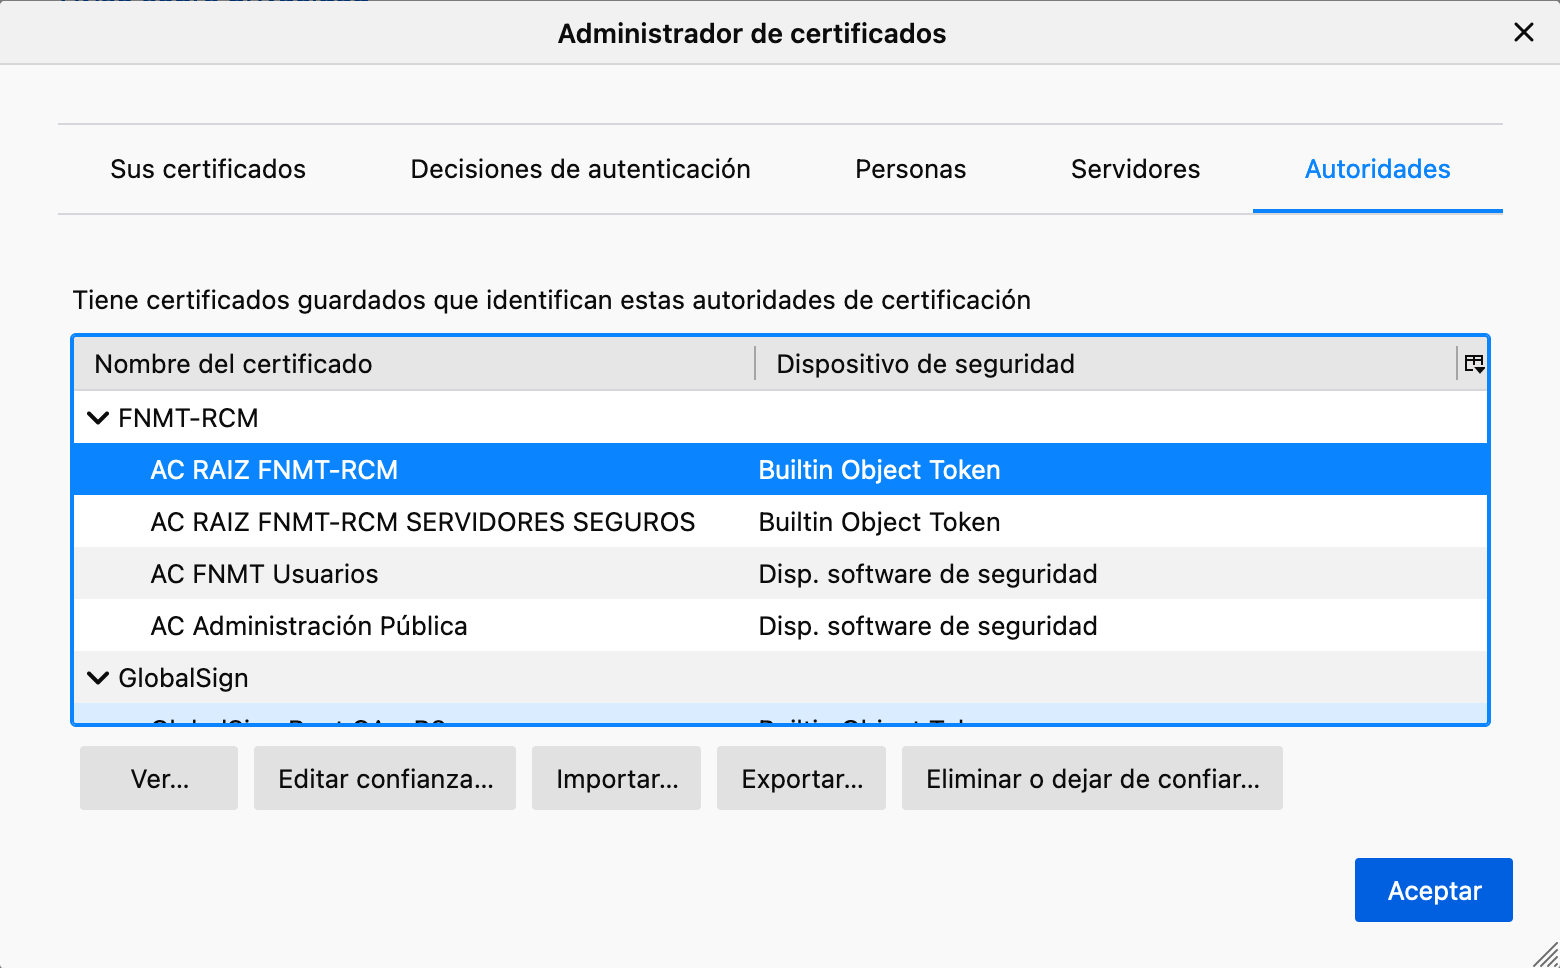Click Editar confianza... button
The width and height of the screenshot is (1560, 968).
(x=385, y=778)
